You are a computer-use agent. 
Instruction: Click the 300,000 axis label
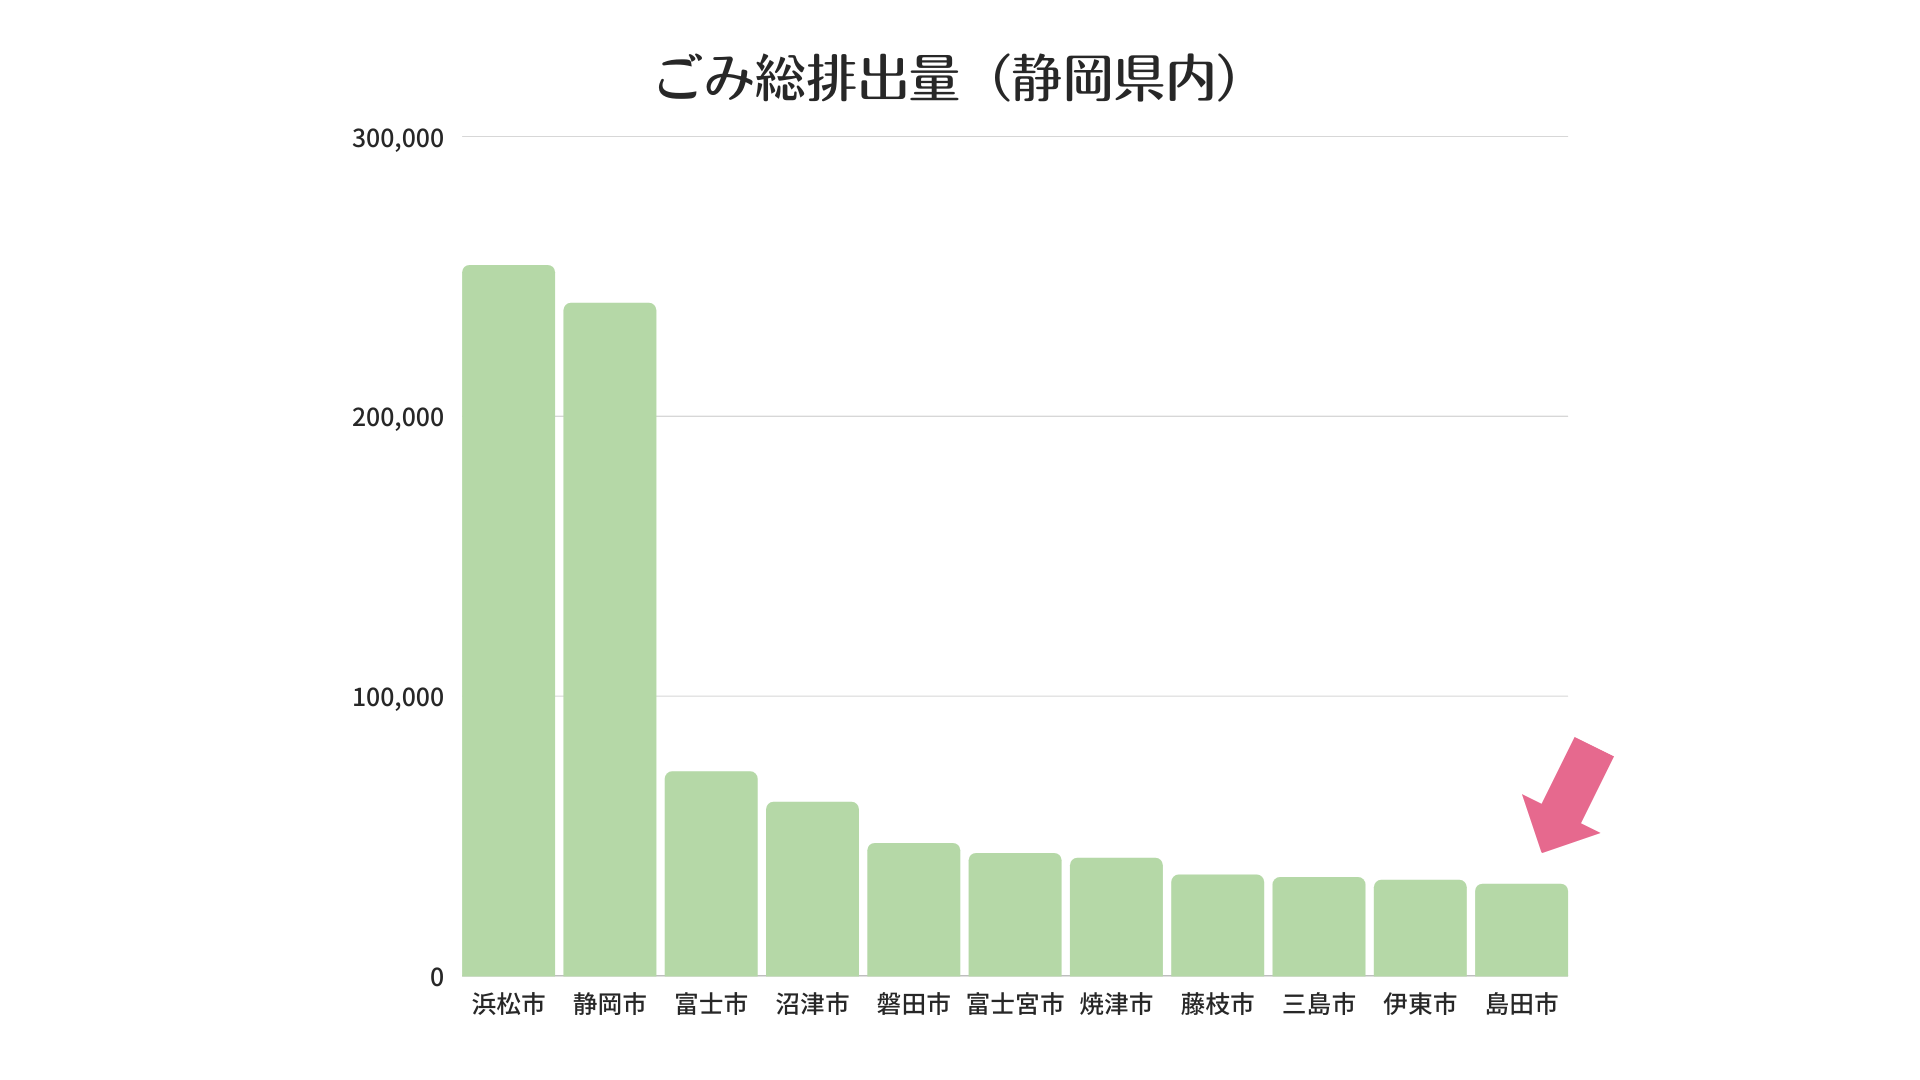(x=398, y=137)
